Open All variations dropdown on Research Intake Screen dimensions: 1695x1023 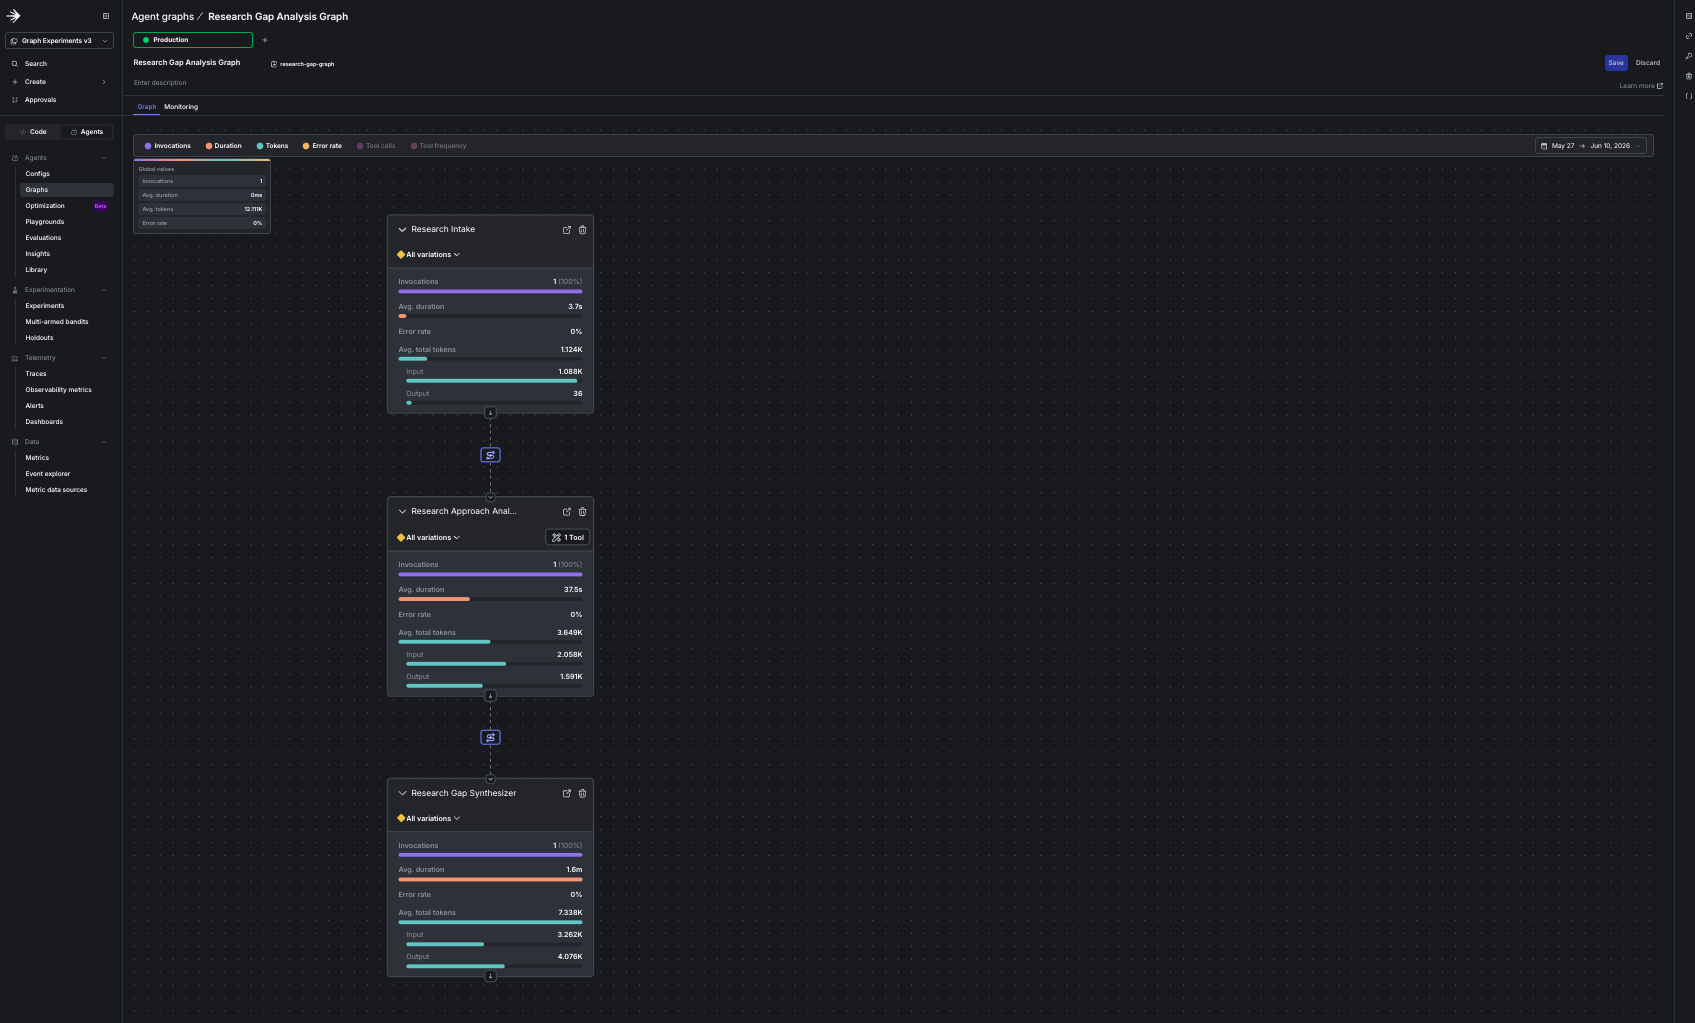point(429,255)
